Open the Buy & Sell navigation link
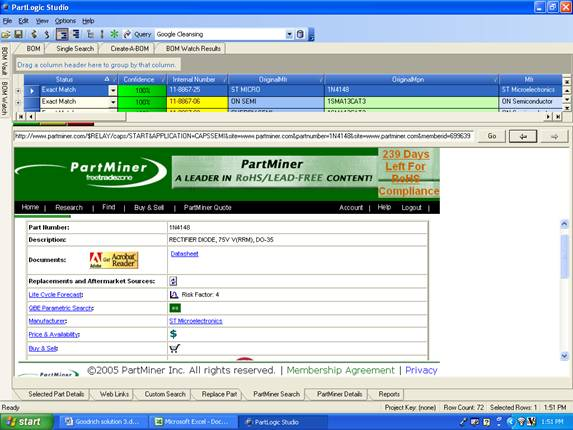The width and height of the screenshot is (573, 430). (x=149, y=207)
